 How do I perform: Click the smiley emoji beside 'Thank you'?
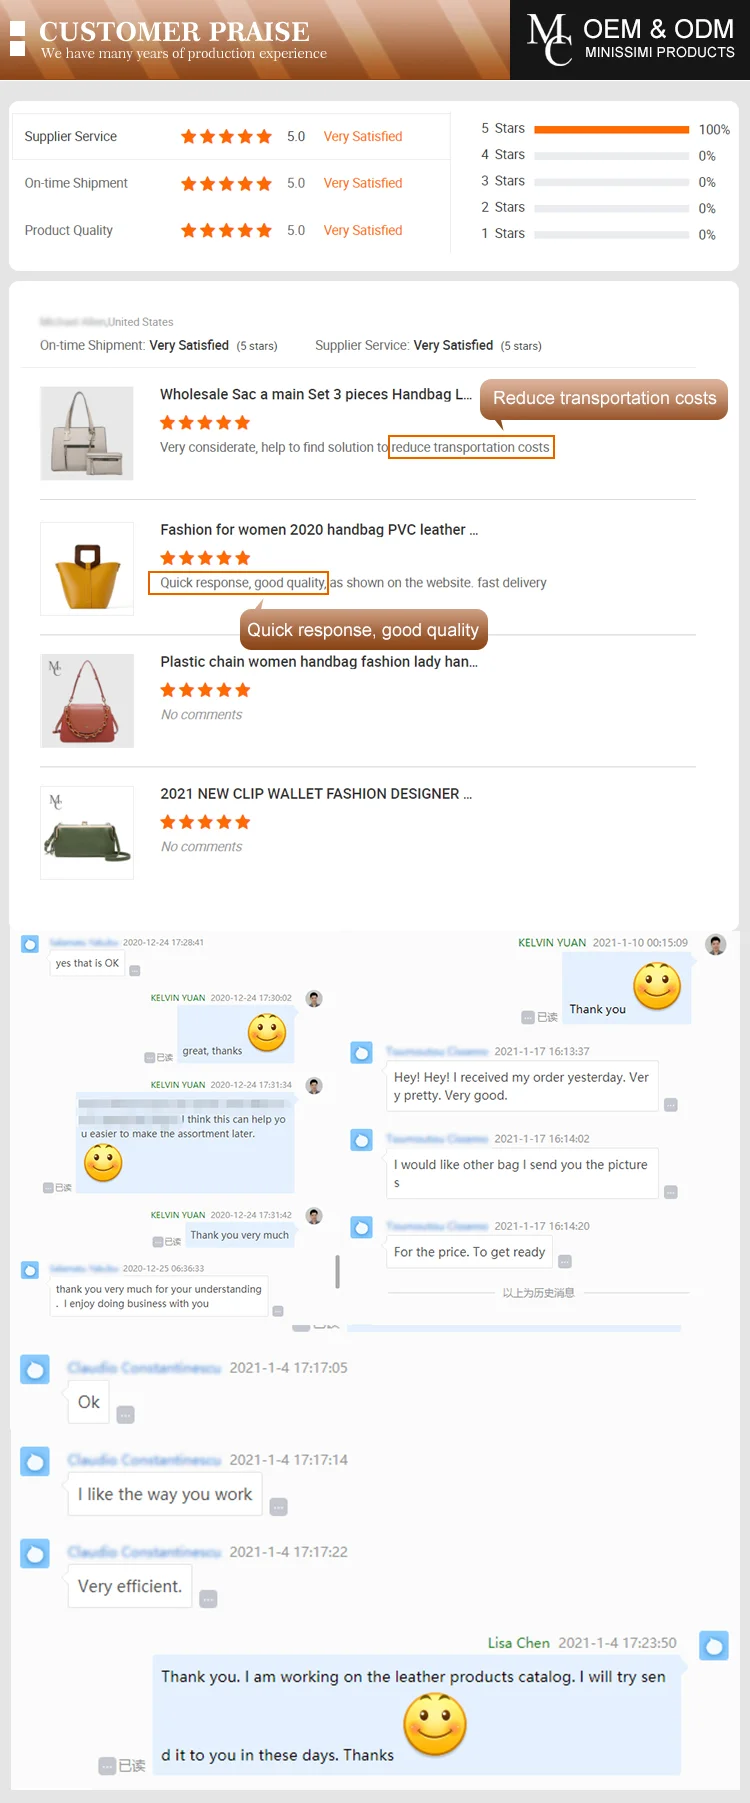(x=657, y=986)
